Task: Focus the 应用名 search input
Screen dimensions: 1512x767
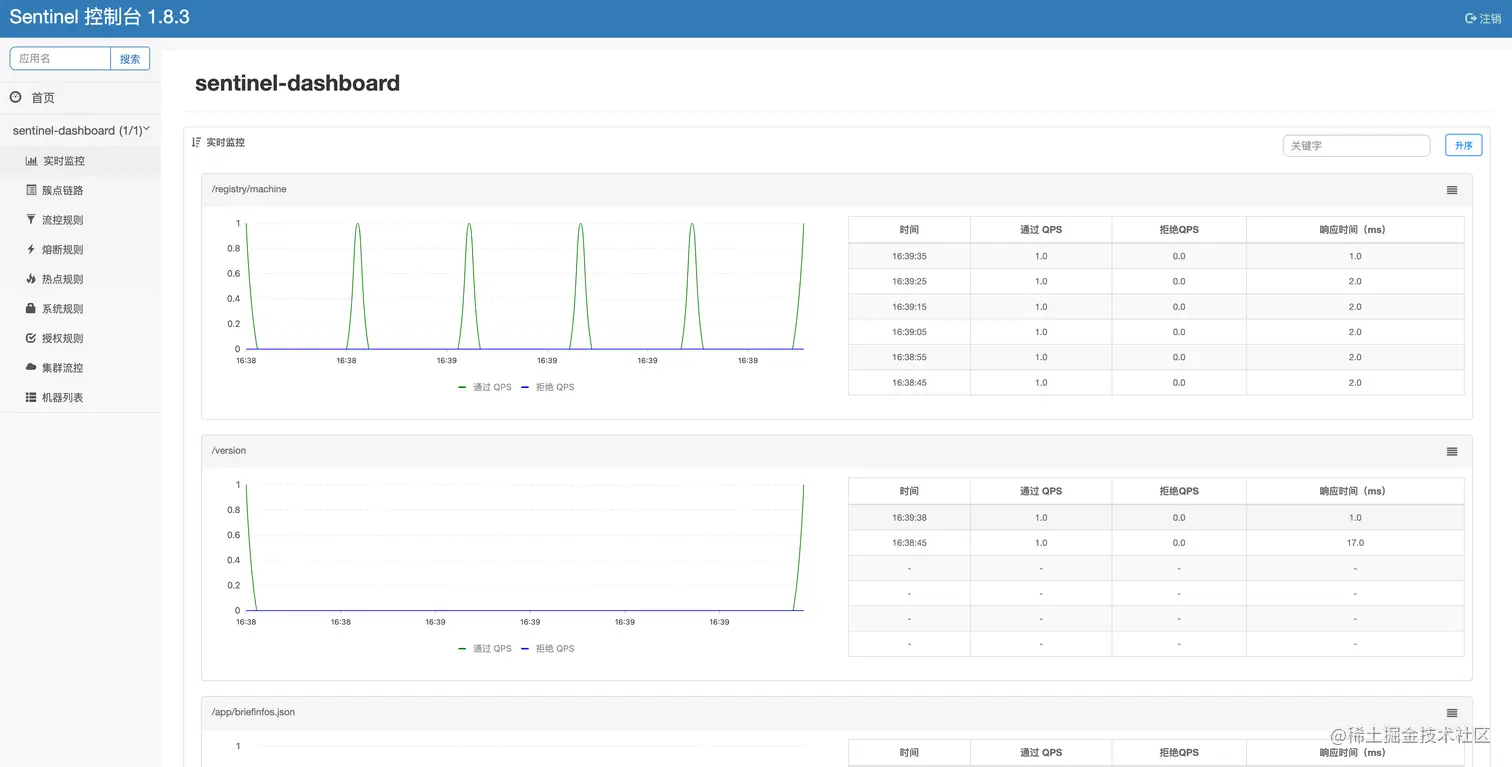Action: (x=60, y=59)
